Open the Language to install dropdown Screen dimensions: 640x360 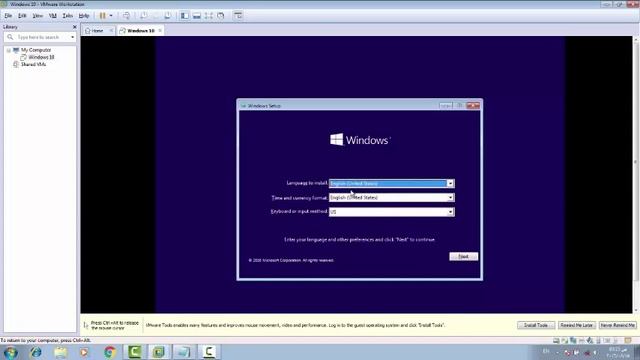(450, 184)
